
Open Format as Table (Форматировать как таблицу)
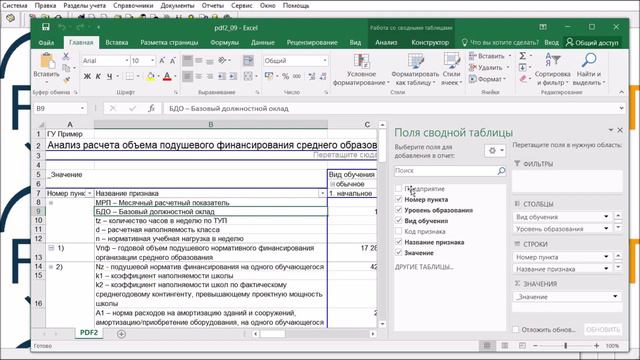click(415, 69)
